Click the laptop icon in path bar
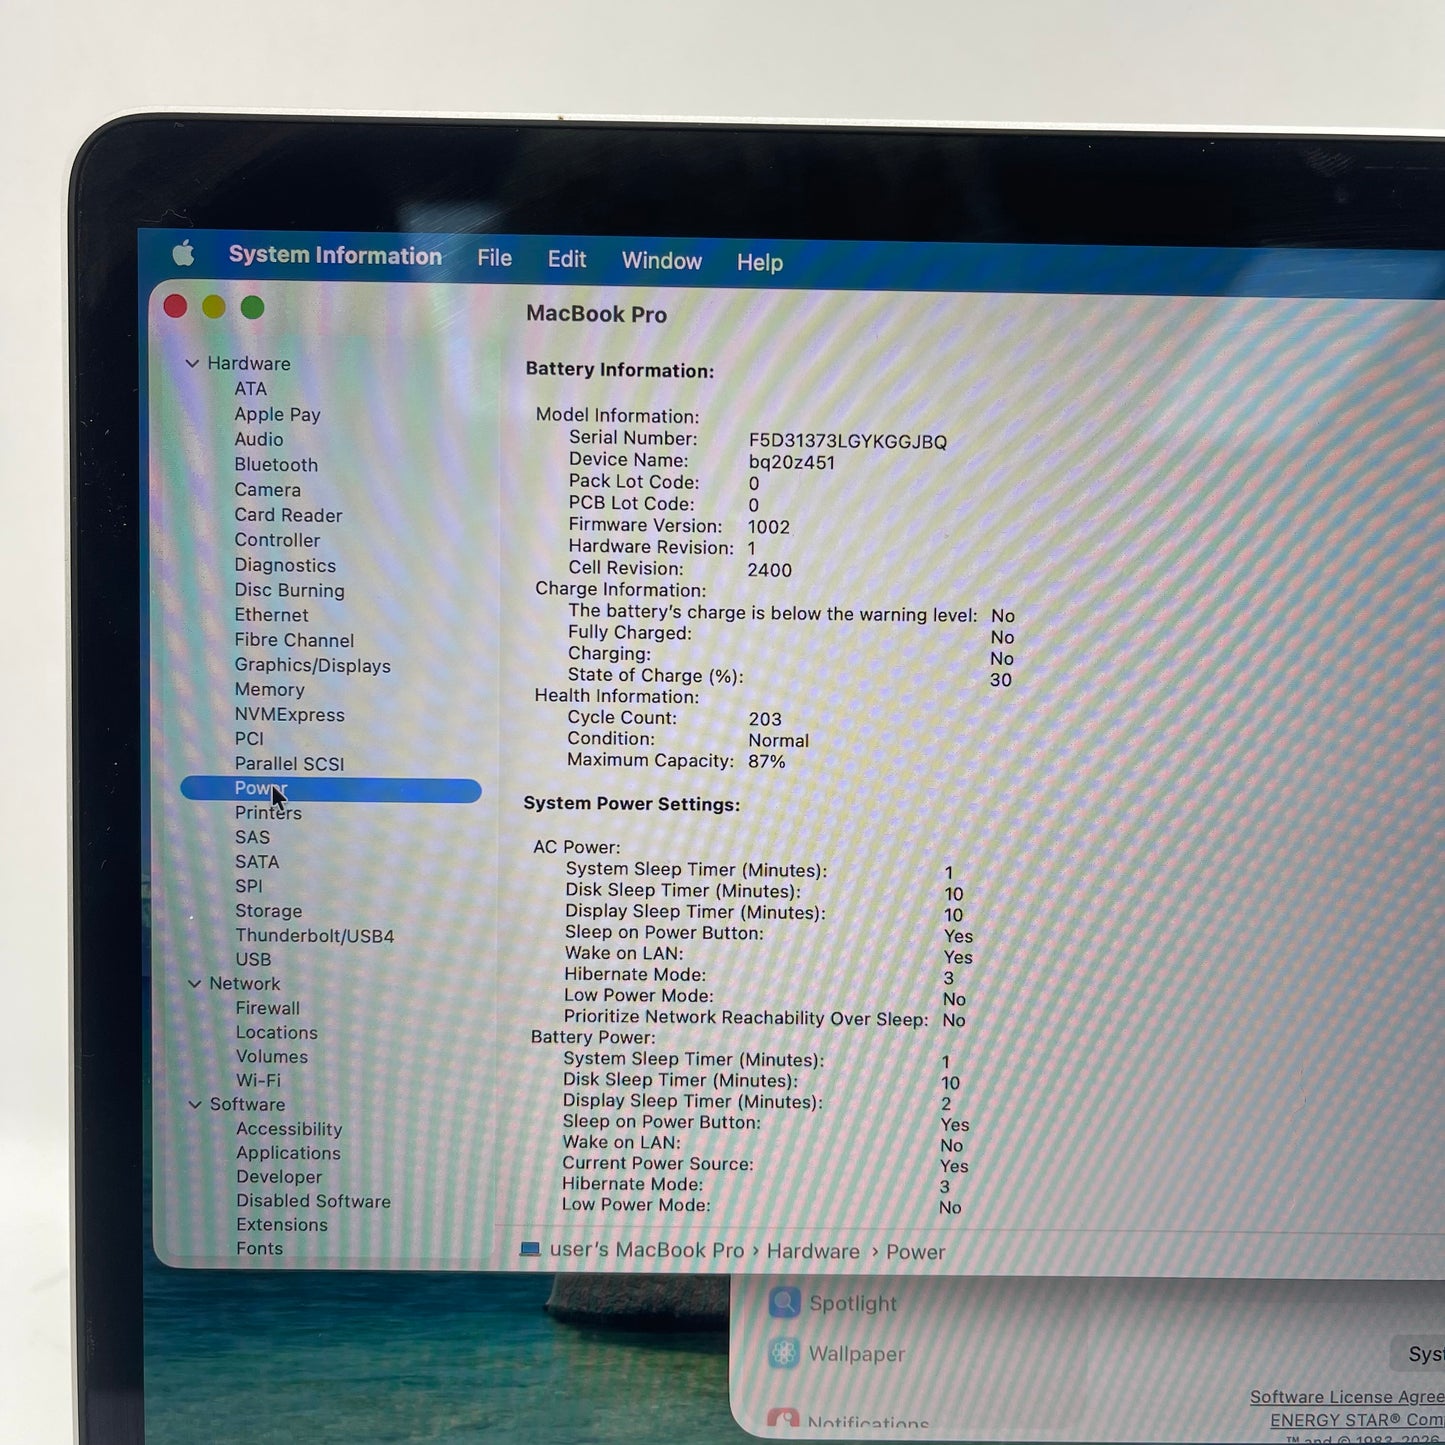 click(530, 1249)
